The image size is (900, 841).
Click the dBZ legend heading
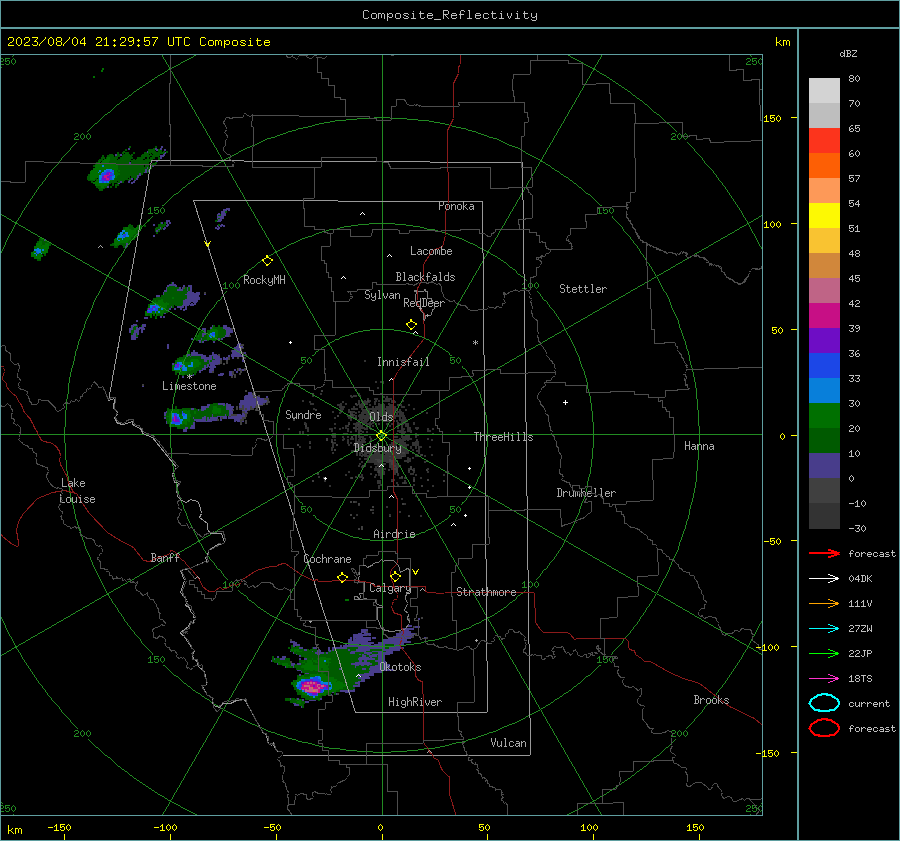tap(848, 54)
